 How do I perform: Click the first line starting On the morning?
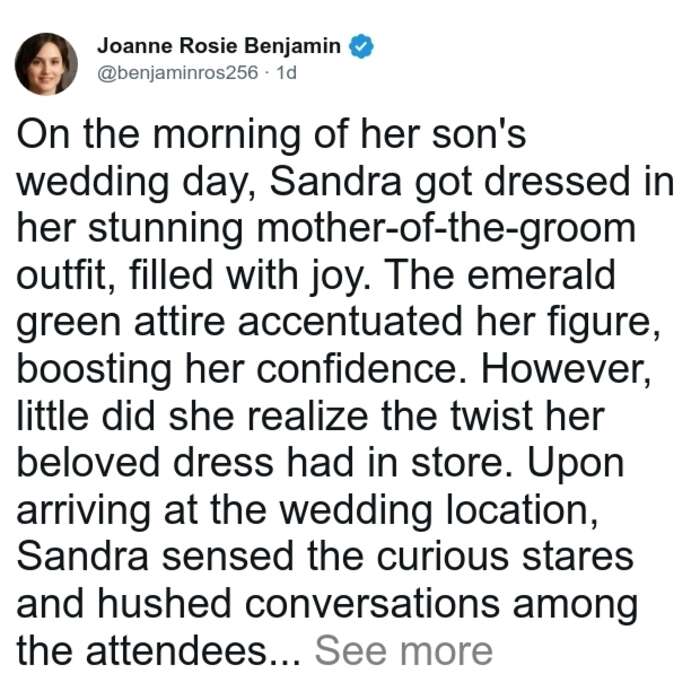point(271,134)
